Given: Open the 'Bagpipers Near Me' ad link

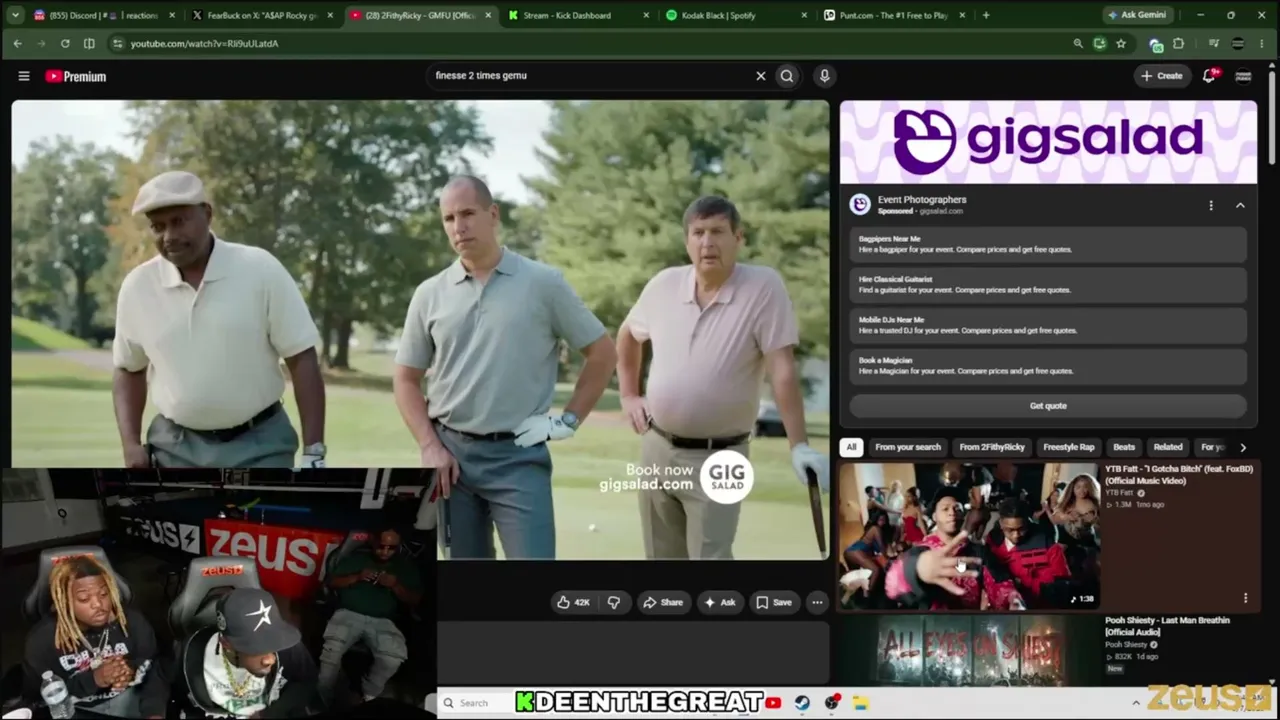Looking at the screenshot, I should click(1048, 244).
